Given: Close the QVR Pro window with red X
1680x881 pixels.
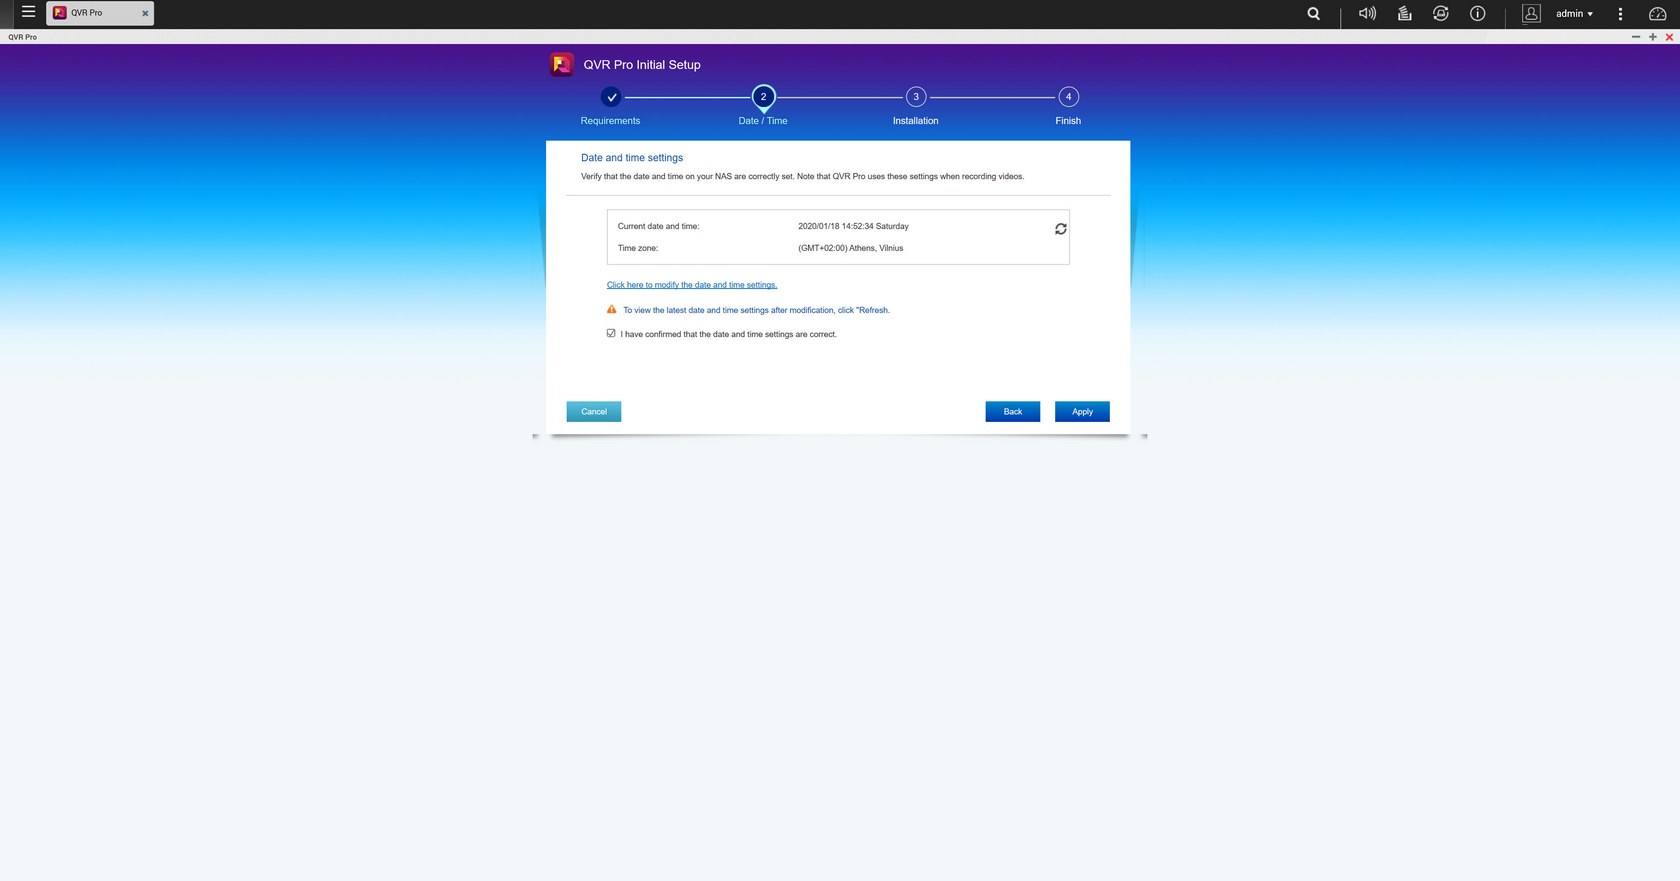Looking at the screenshot, I should [1669, 37].
